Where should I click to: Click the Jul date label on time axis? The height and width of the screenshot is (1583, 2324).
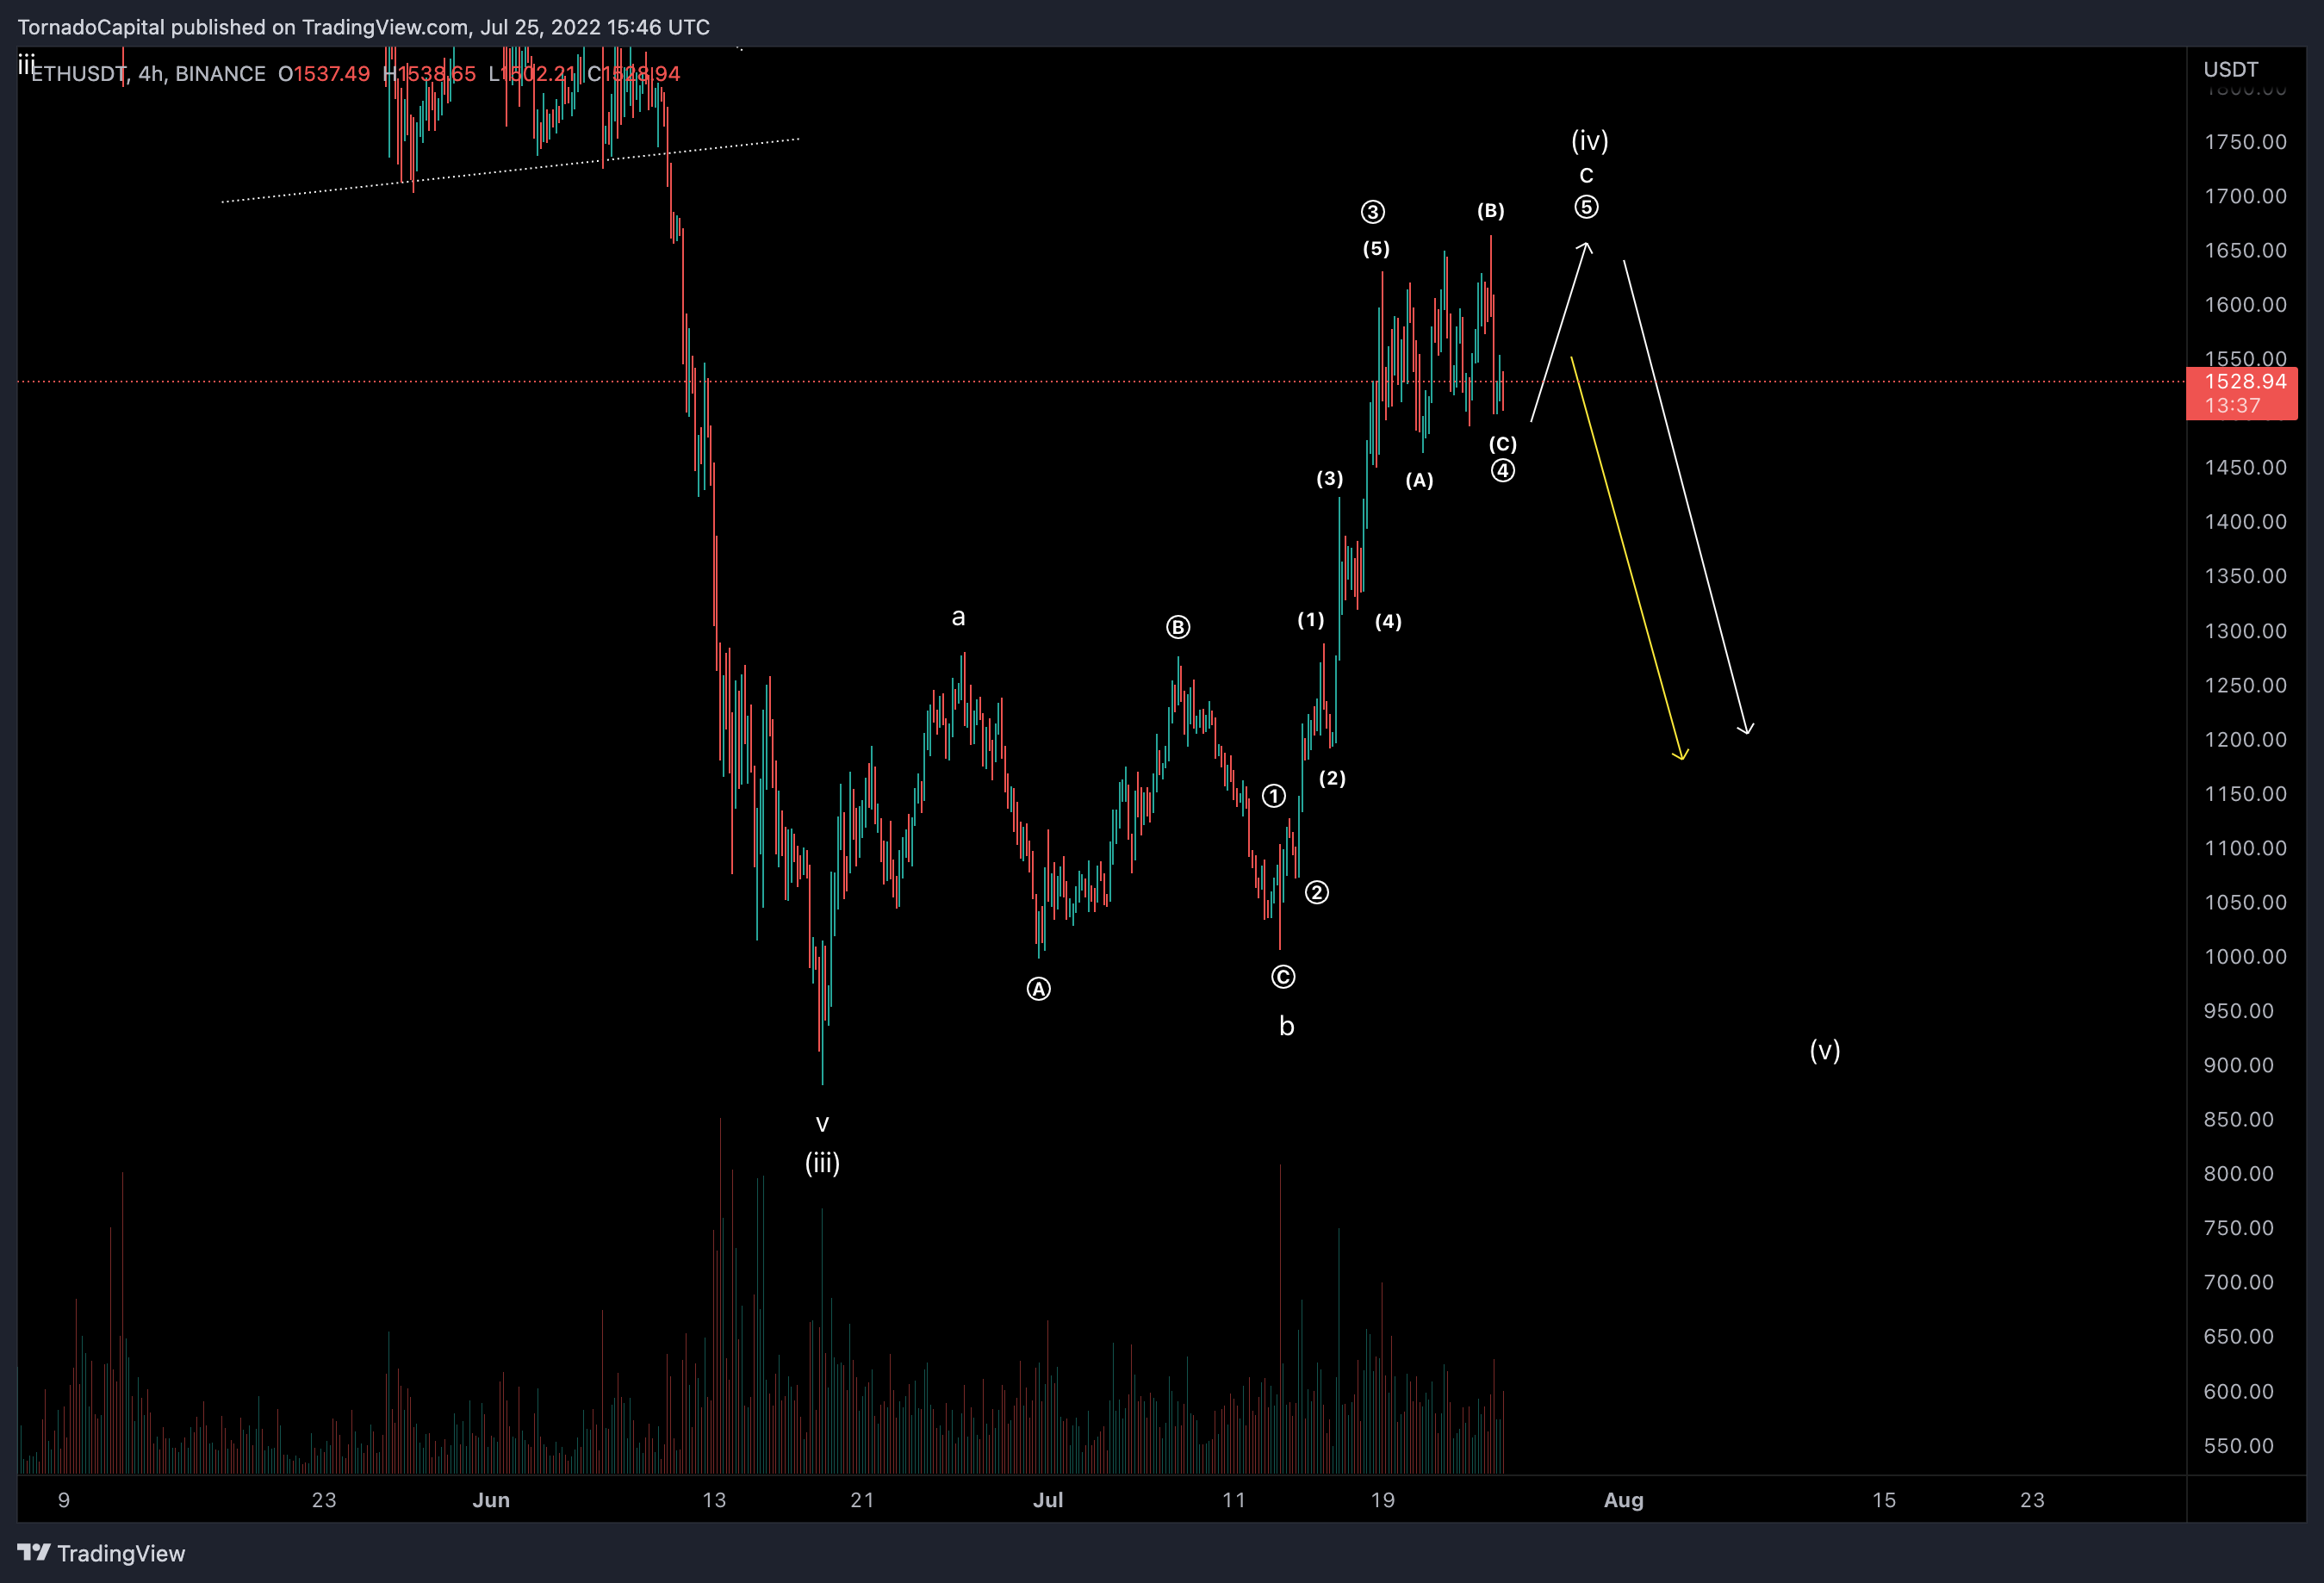[x=1048, y=1500]
